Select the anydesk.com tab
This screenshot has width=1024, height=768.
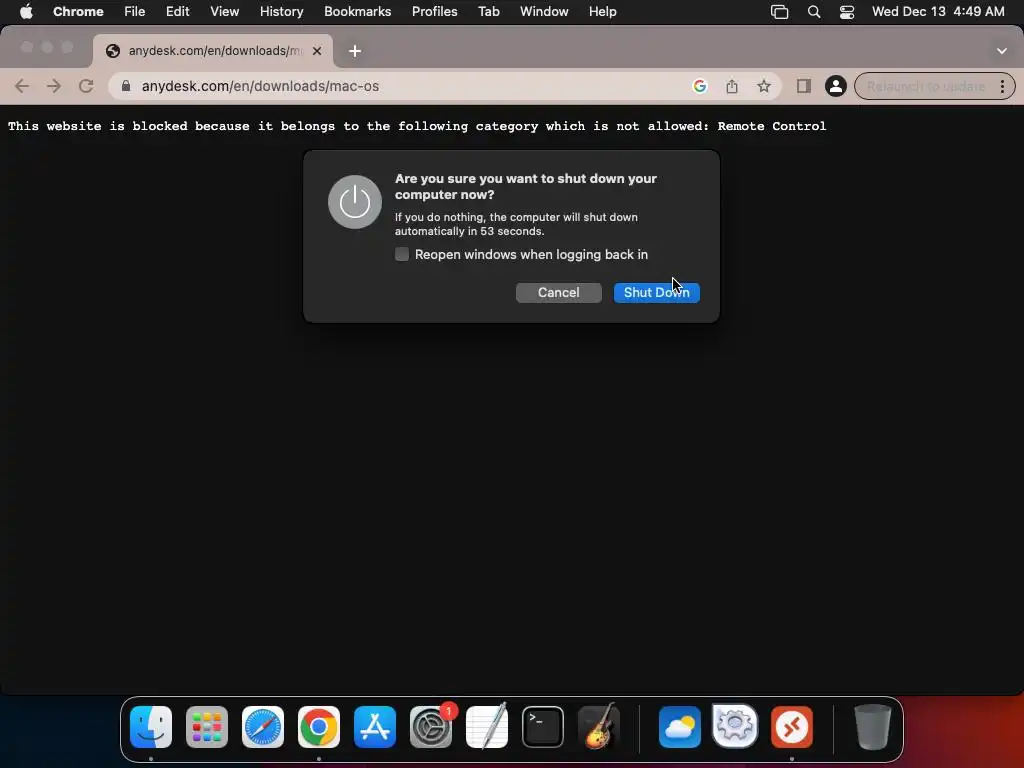(x=212, y=51)
